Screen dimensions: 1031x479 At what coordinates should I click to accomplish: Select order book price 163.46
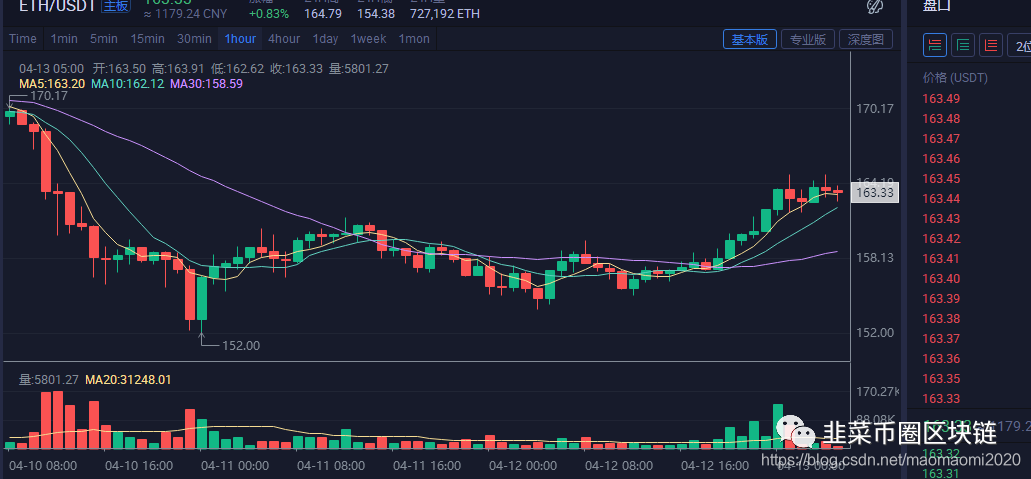(941, 159)
